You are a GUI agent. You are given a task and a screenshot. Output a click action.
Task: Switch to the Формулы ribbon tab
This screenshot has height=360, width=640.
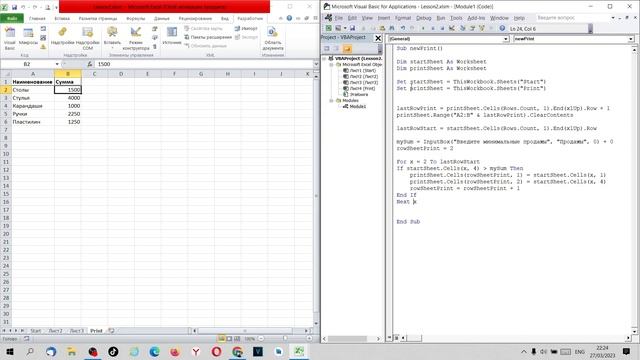tap(136, 18)
